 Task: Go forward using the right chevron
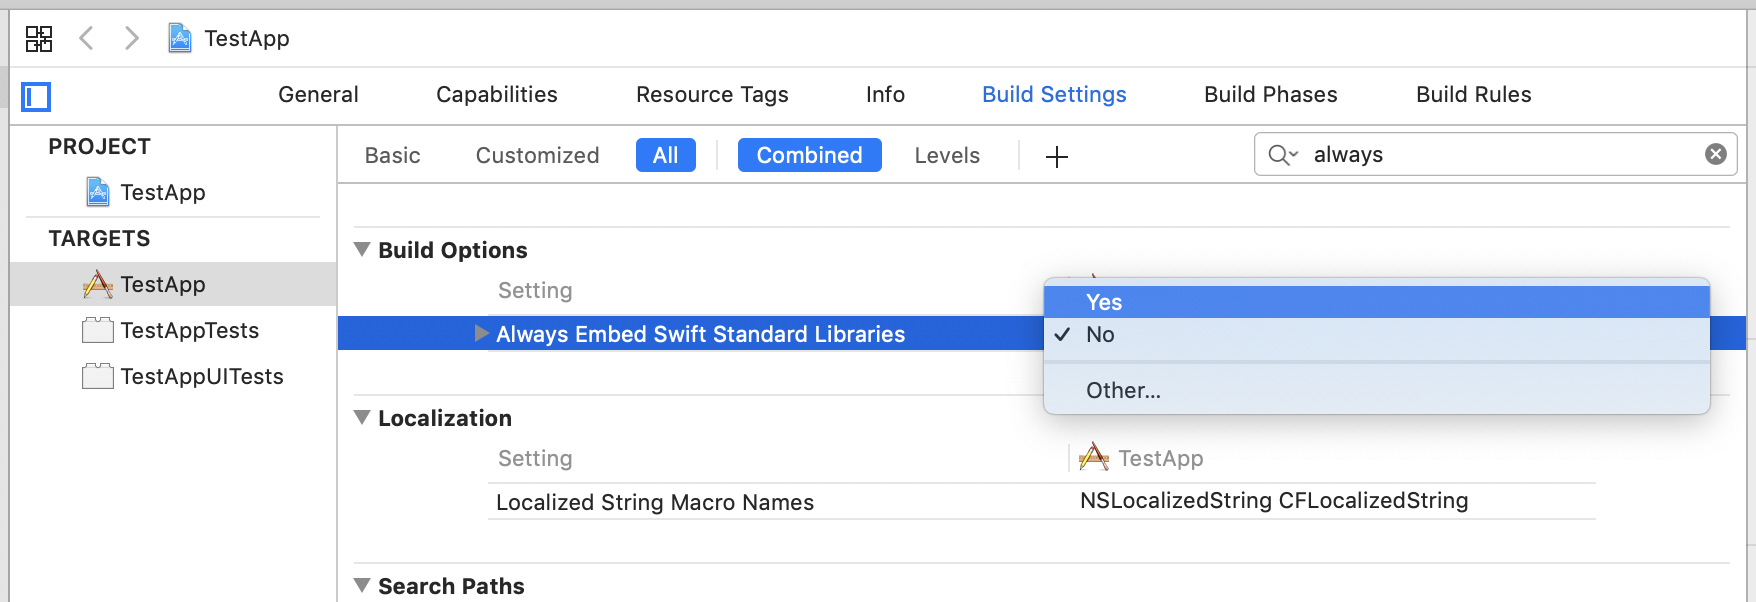tap(131, 39)
